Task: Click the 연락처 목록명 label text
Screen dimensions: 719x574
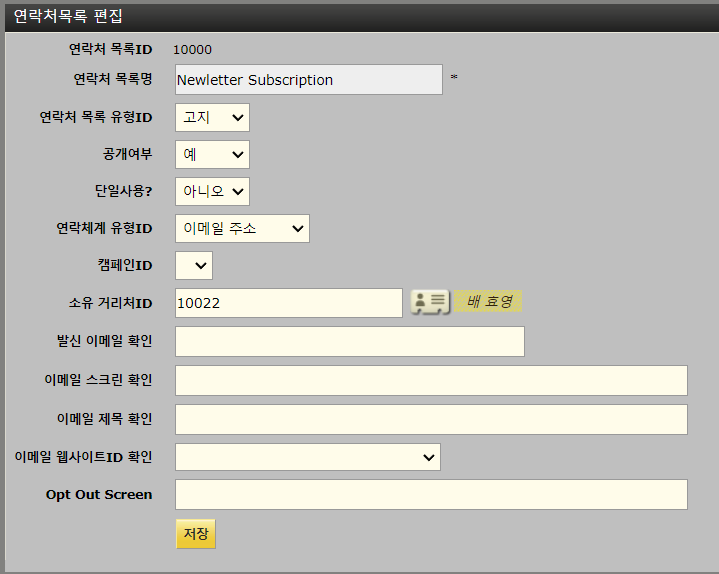Action: point(112,79)
